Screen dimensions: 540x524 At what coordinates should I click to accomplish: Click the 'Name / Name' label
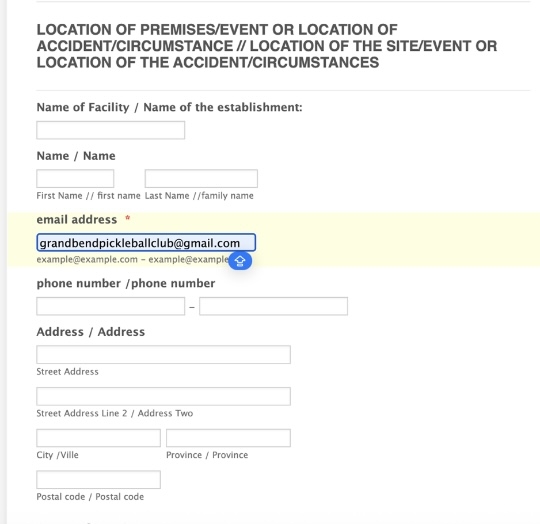coord(76,156)
